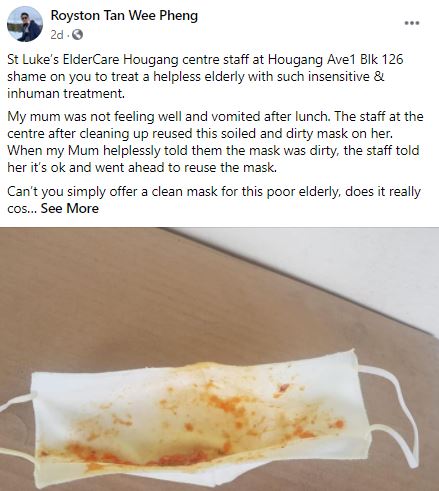This screenshot has height=491, width=439.
Task: Open the three-dot post options menu
Action: (x=412, y=23)
